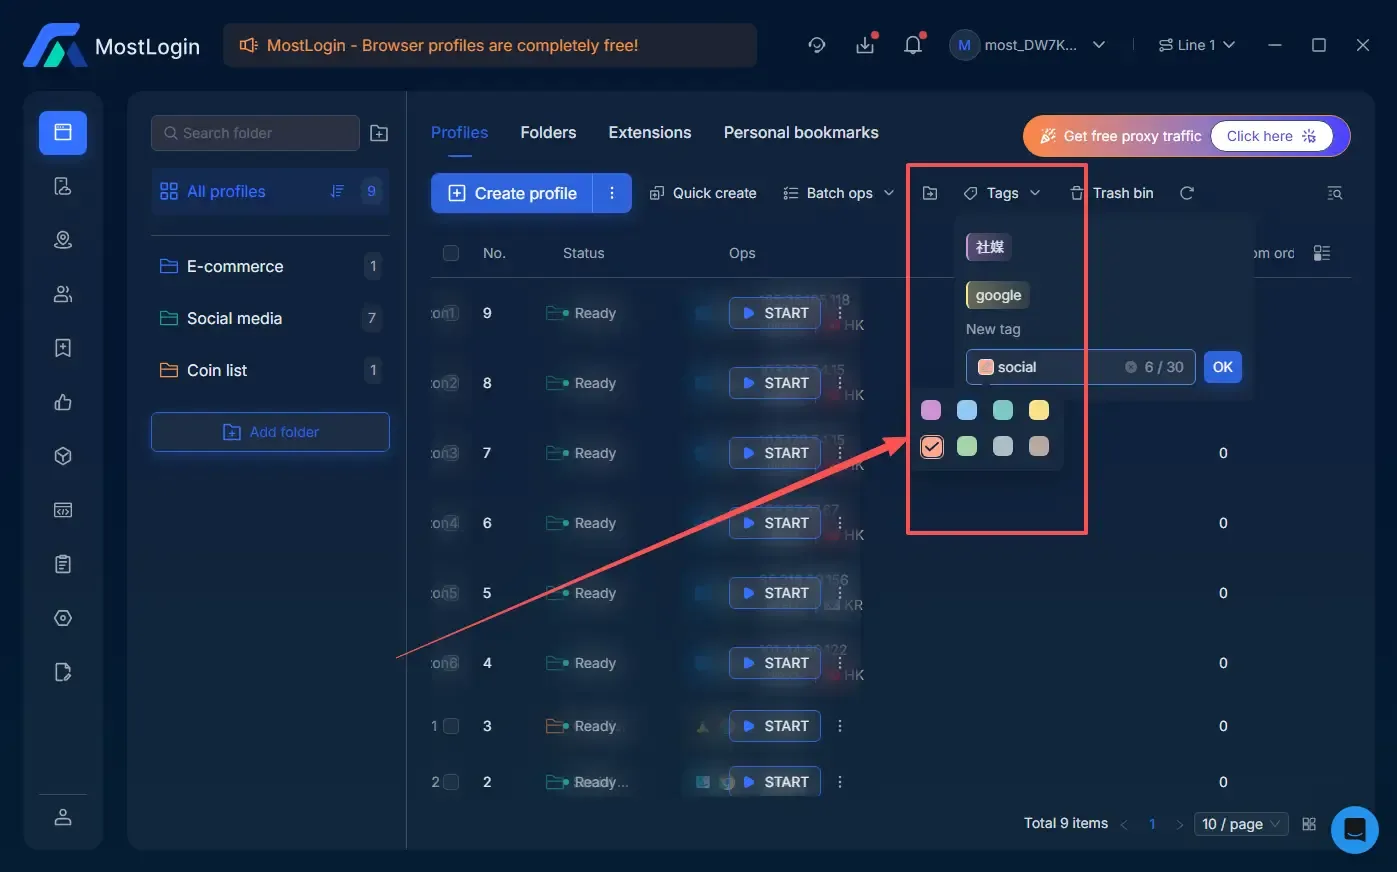Pick the yellow tag color swatch
1397x872 pixels.
point(1039,410)
